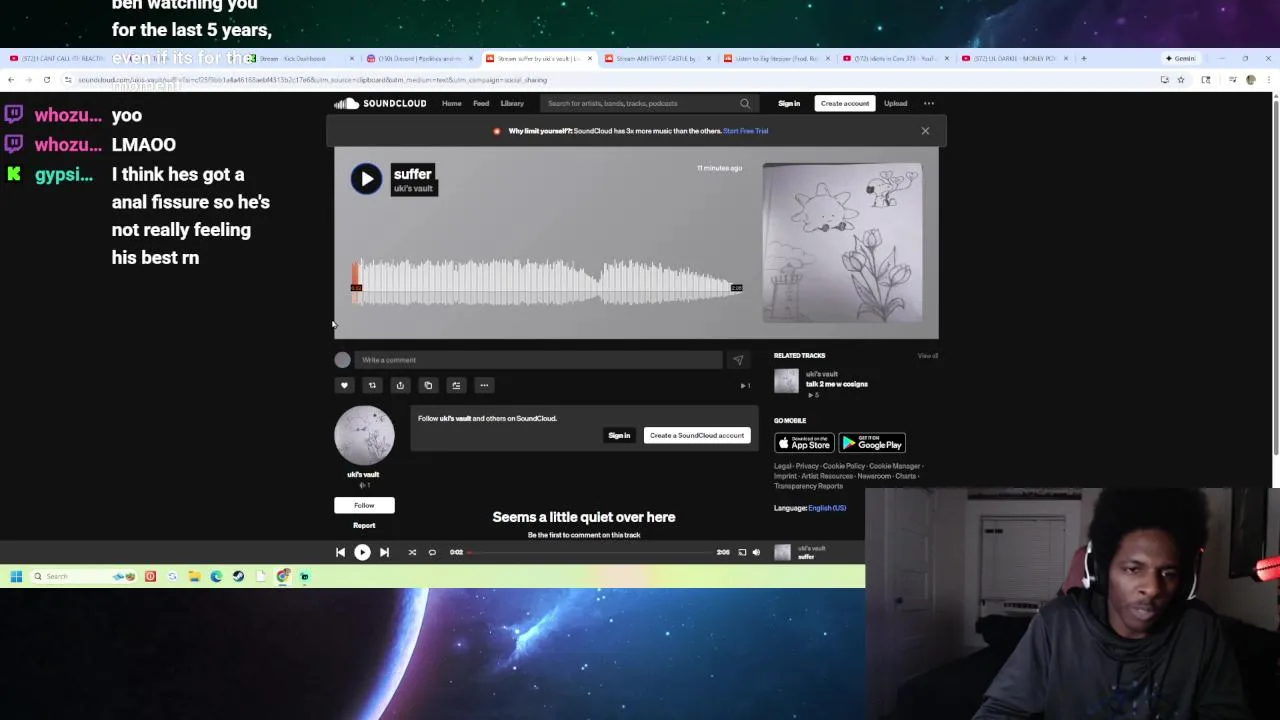Click the now-playing artwork in player bar
Viewport: 1280px width, 720px height.
coord(782,552)
